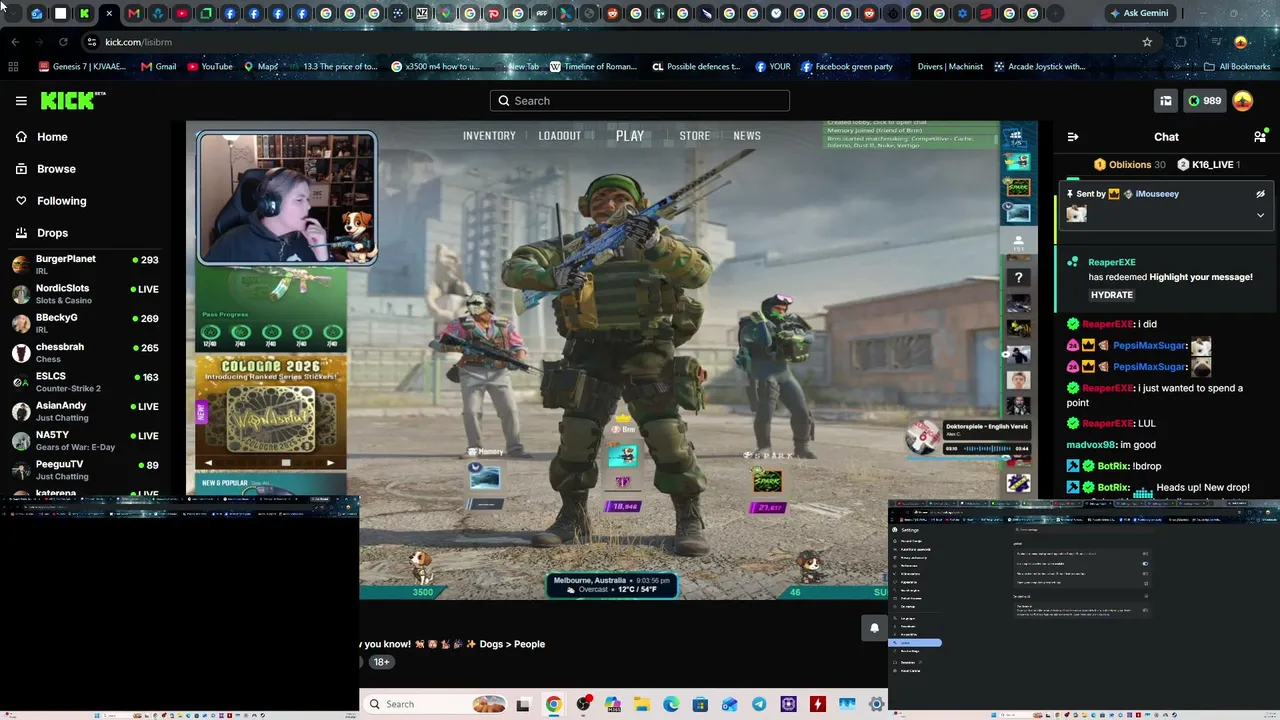Viewport: 1280px width, 720px height.
Task: Open chessbrah channel in sidebar
Action: click(x=85, y=352)
